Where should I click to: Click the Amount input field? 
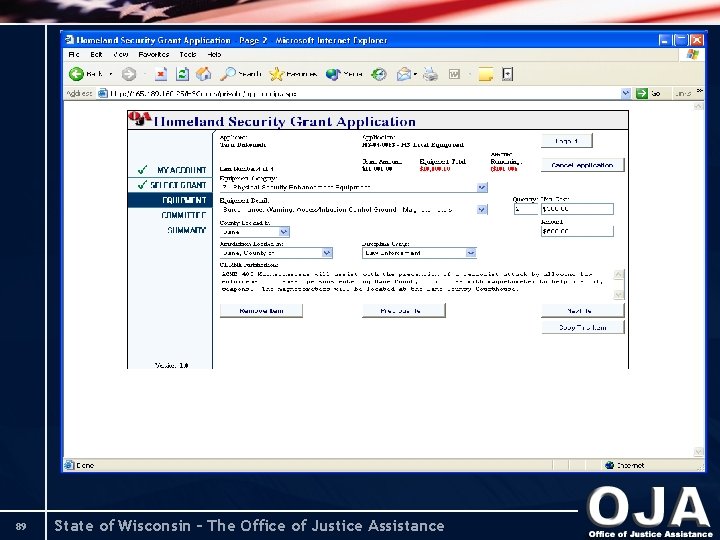click(x=577, y=231)
